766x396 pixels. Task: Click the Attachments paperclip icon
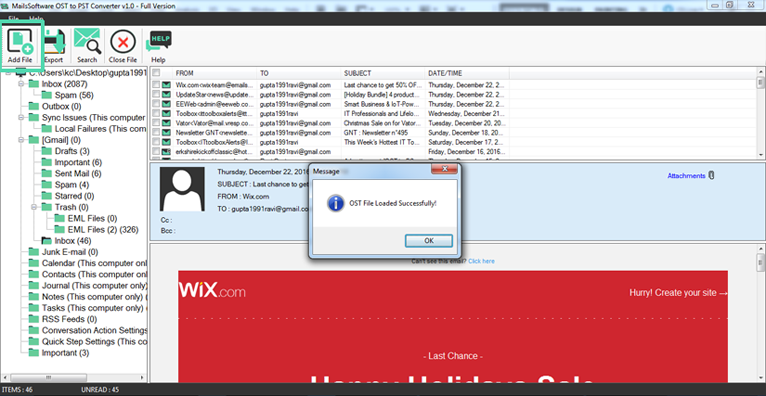711,176
